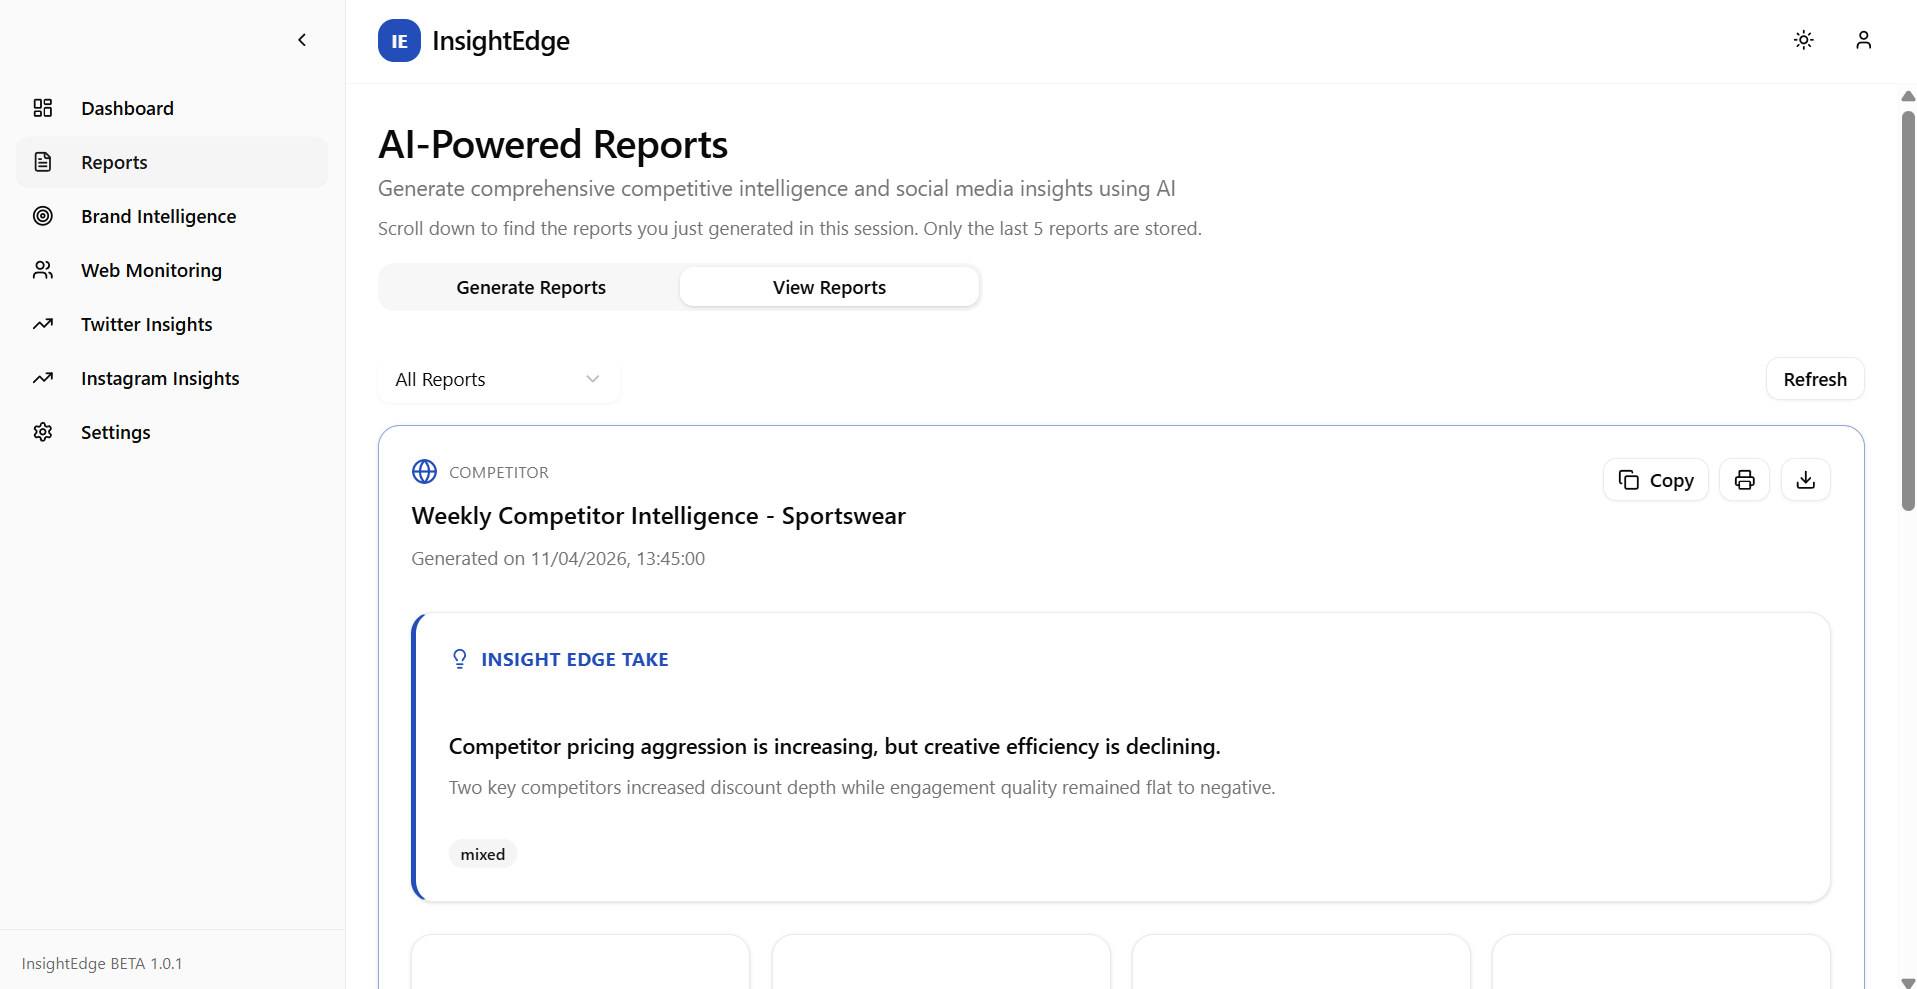Toggle light/dark theme with the sun icon

coord(1803,40)
